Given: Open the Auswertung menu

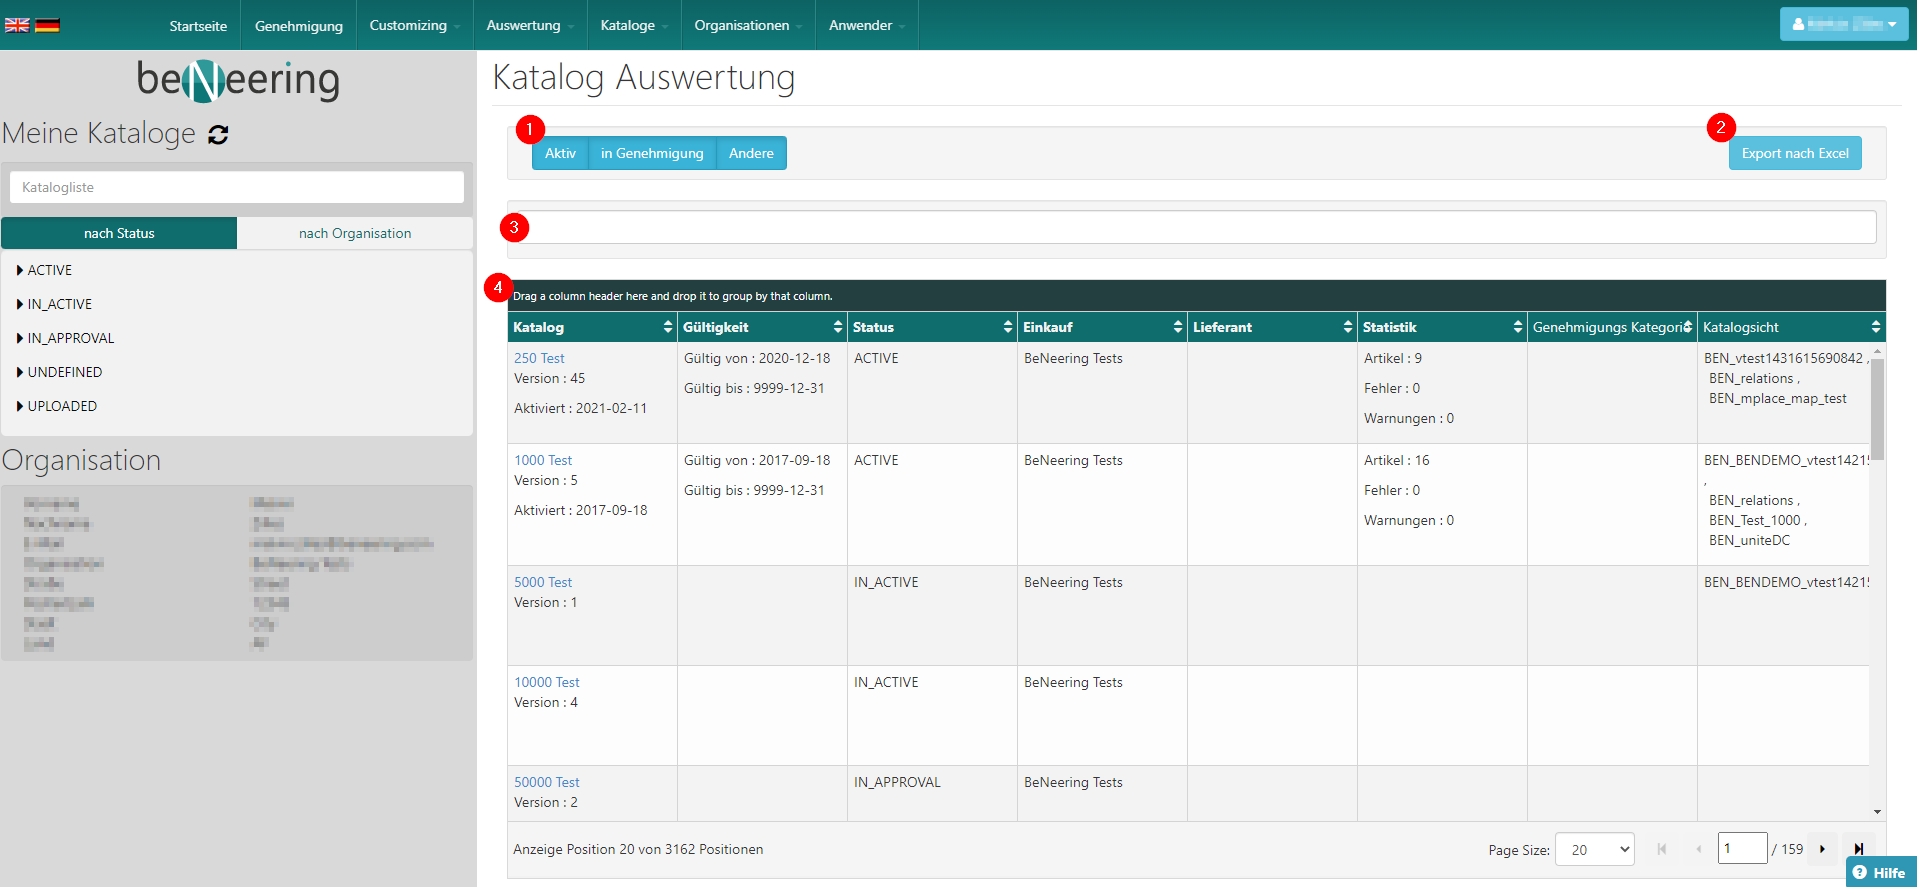Looking at the screenshot, I should (529, 25).
